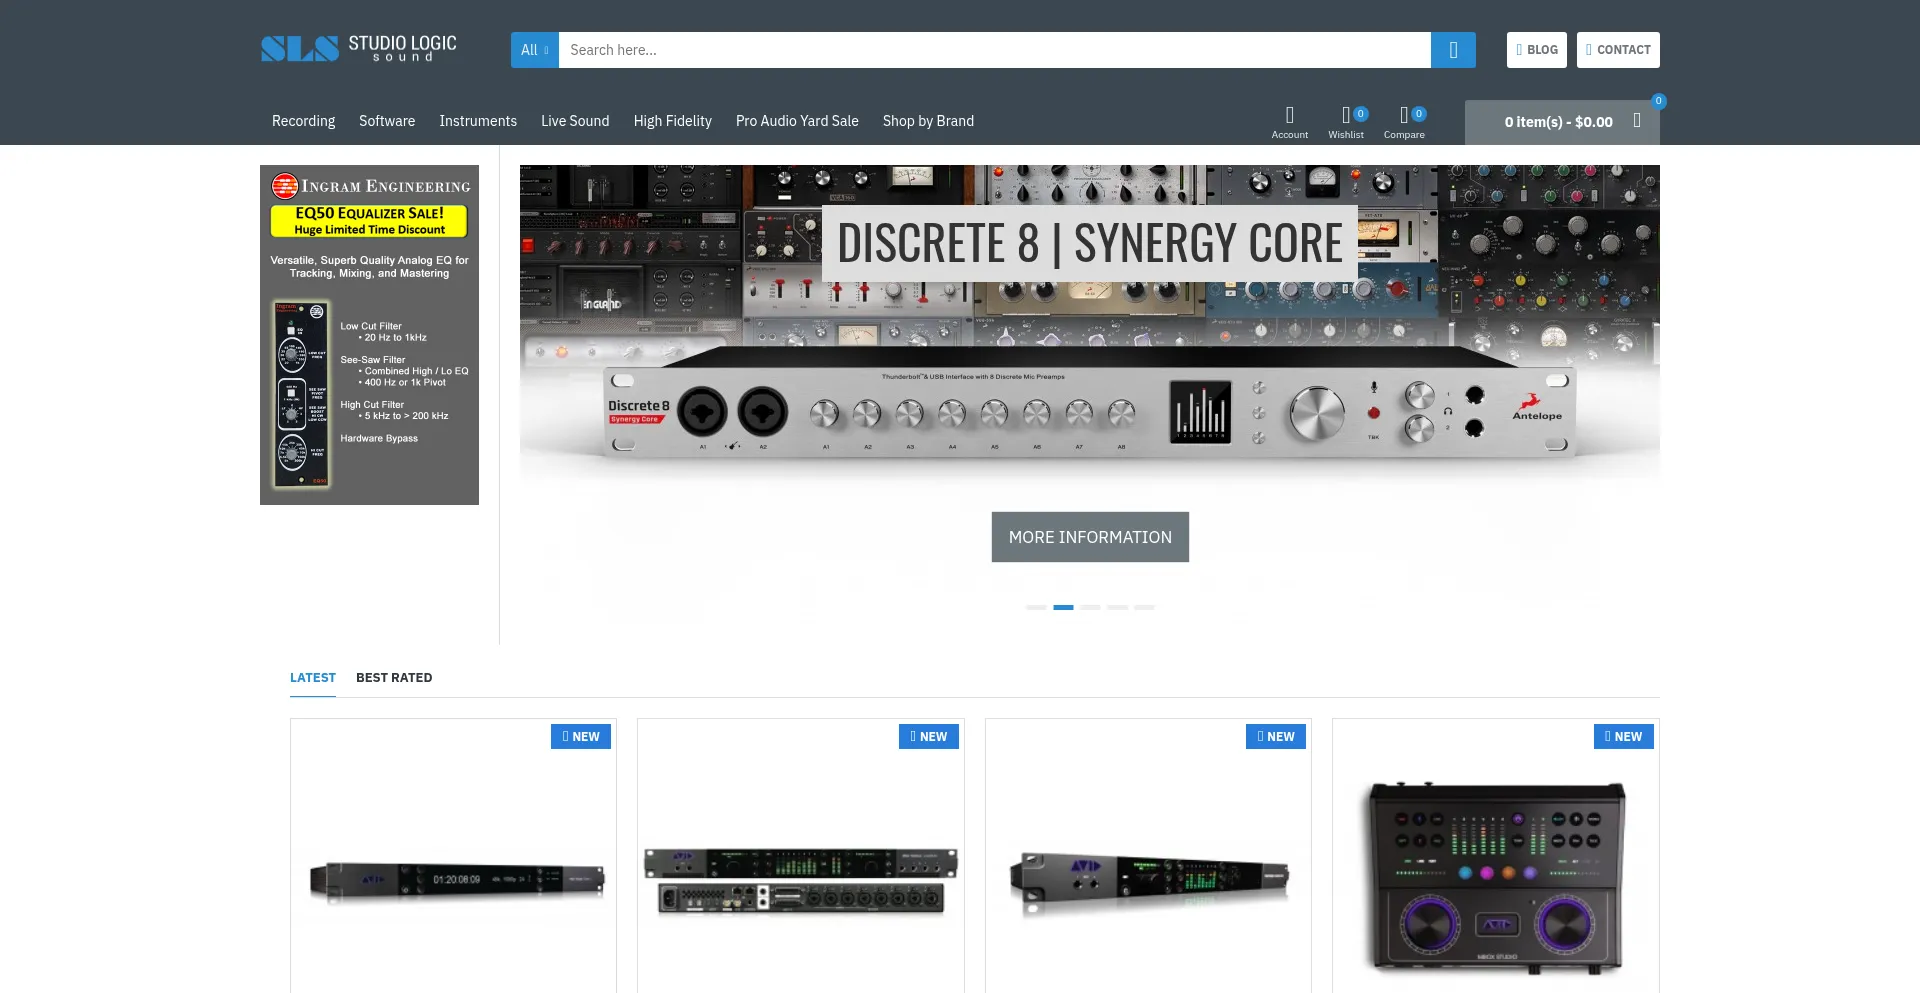Open the third product, the angled Avid rack interface
Image resolution: width=1920 pixels, height=993 pixels.
tap(1148, 882)
